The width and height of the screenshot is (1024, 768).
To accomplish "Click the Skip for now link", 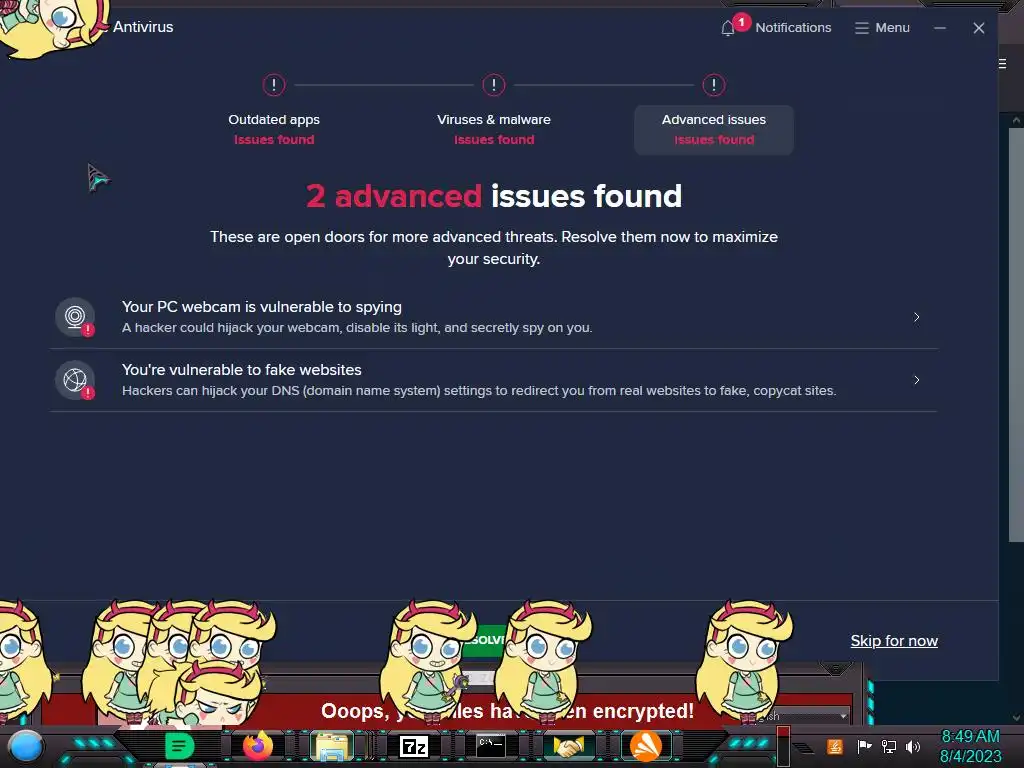I will (x=894, y=641).
